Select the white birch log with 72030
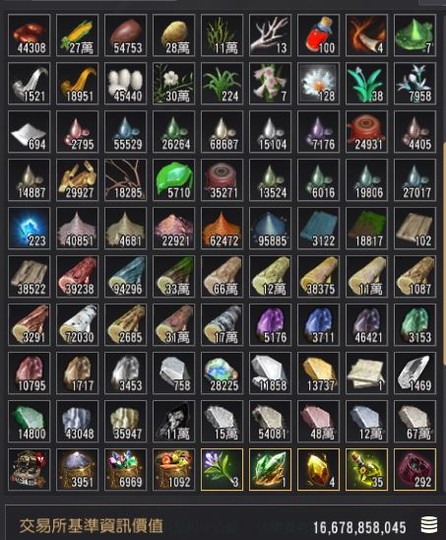This screenshot has width=446, height=540. coord(77,324)
